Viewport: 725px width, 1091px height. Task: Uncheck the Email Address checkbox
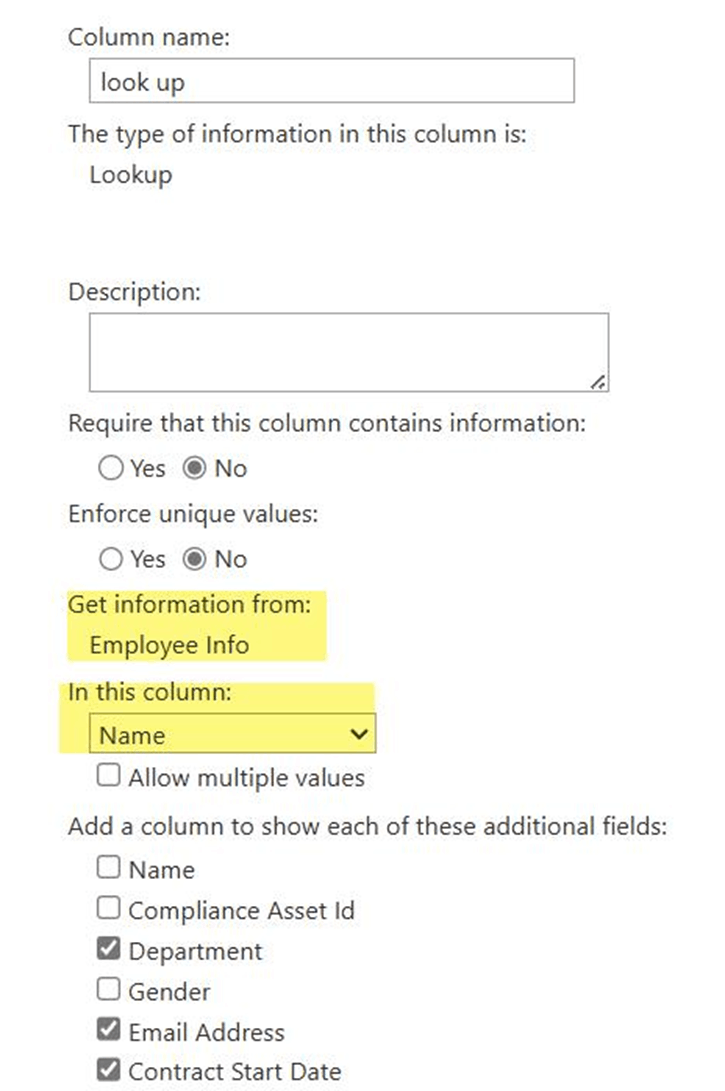click(x=108, y=1028)
